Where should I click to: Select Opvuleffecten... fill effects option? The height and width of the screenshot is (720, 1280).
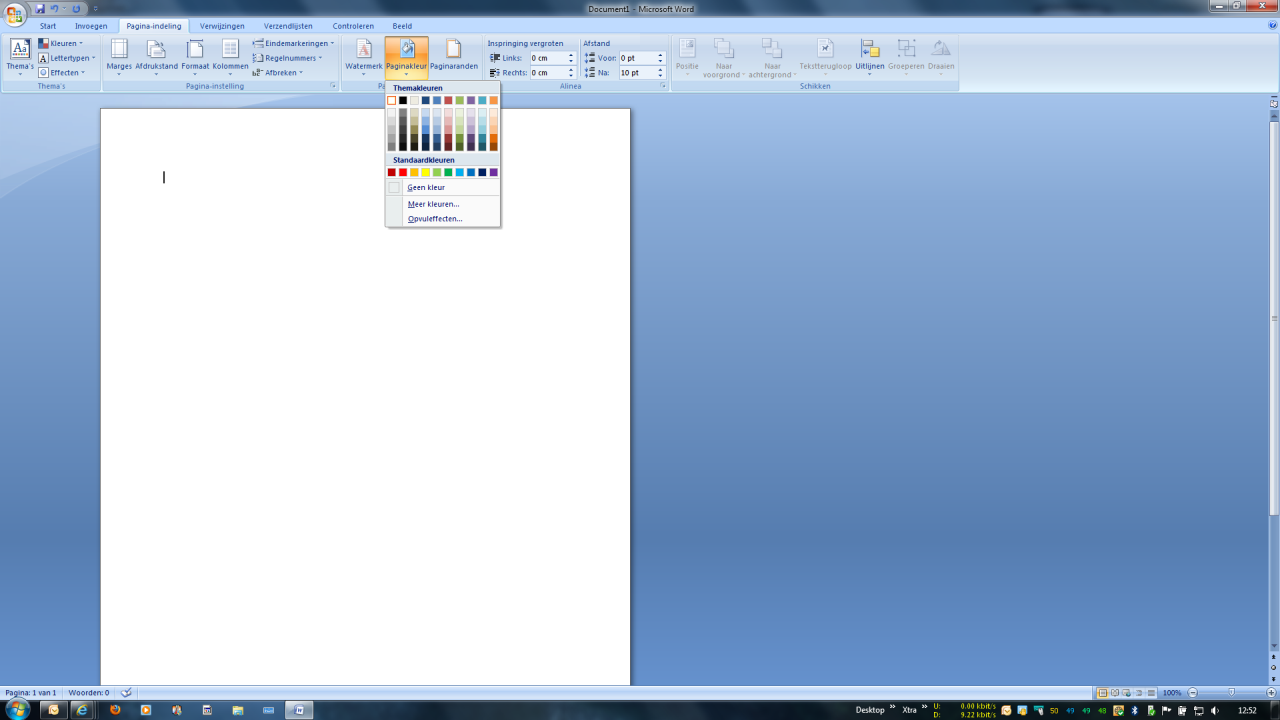435,218
